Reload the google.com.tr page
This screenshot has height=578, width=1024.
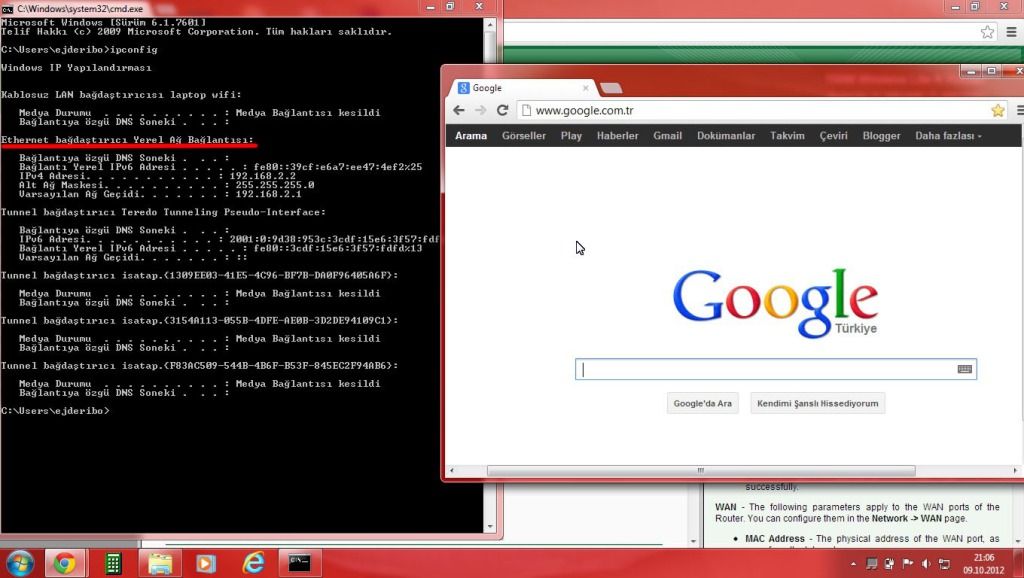click(502, 110)
